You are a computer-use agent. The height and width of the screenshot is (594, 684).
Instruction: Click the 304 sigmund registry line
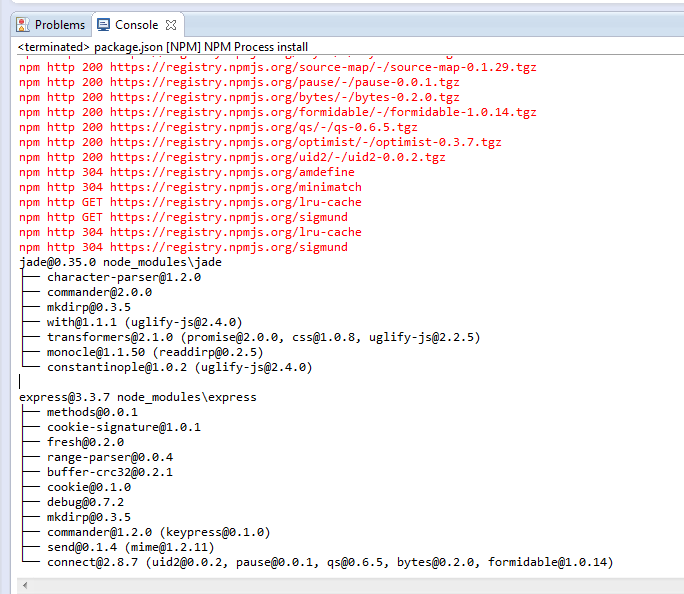pos(183,247)
